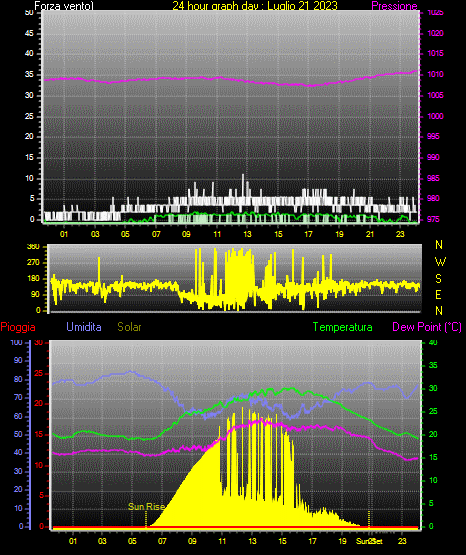Click compass letter "E" beside wind direction graph
The height and width of the screenshot is (555, 466).
coord(438,294)
